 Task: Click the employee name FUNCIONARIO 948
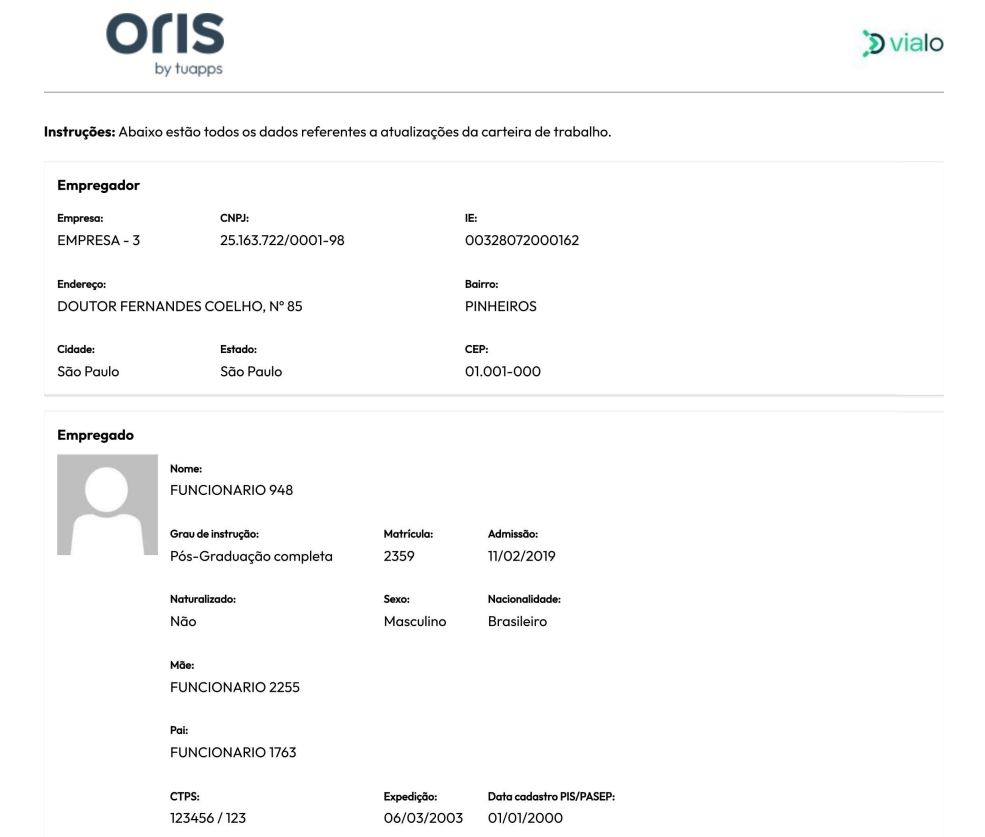point(231,490)
